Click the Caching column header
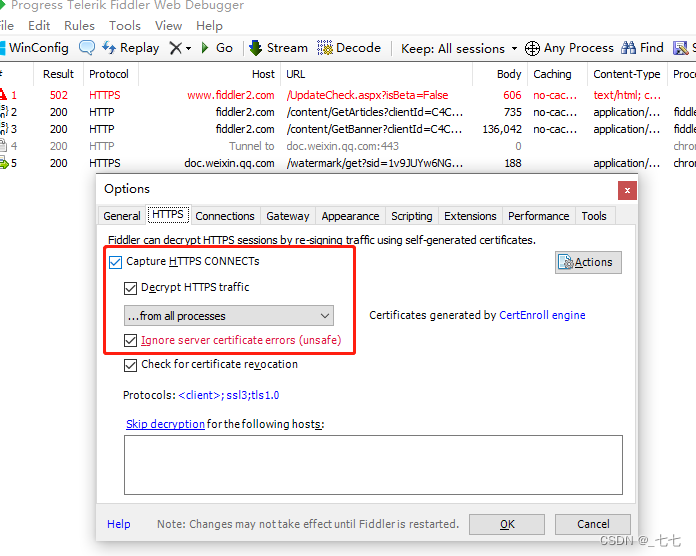696x556 pixels. coord(558,74)
